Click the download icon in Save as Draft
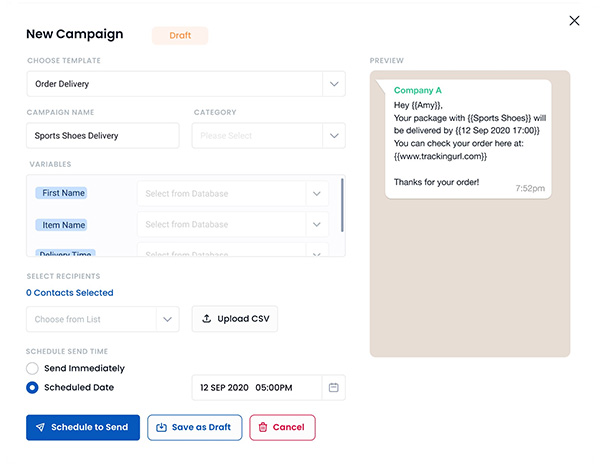The image size is (600, 468). 161,427
